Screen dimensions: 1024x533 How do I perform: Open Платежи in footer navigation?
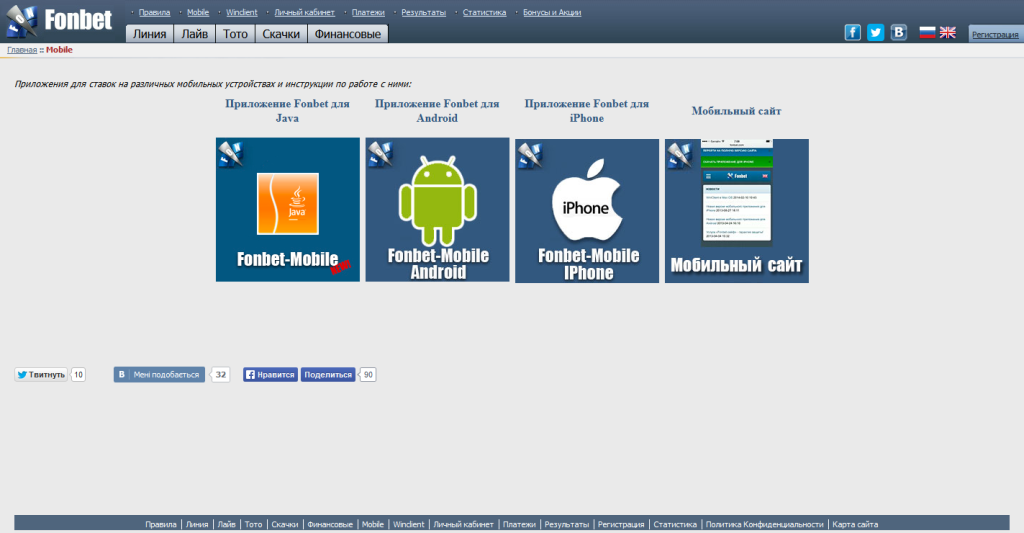519,525
